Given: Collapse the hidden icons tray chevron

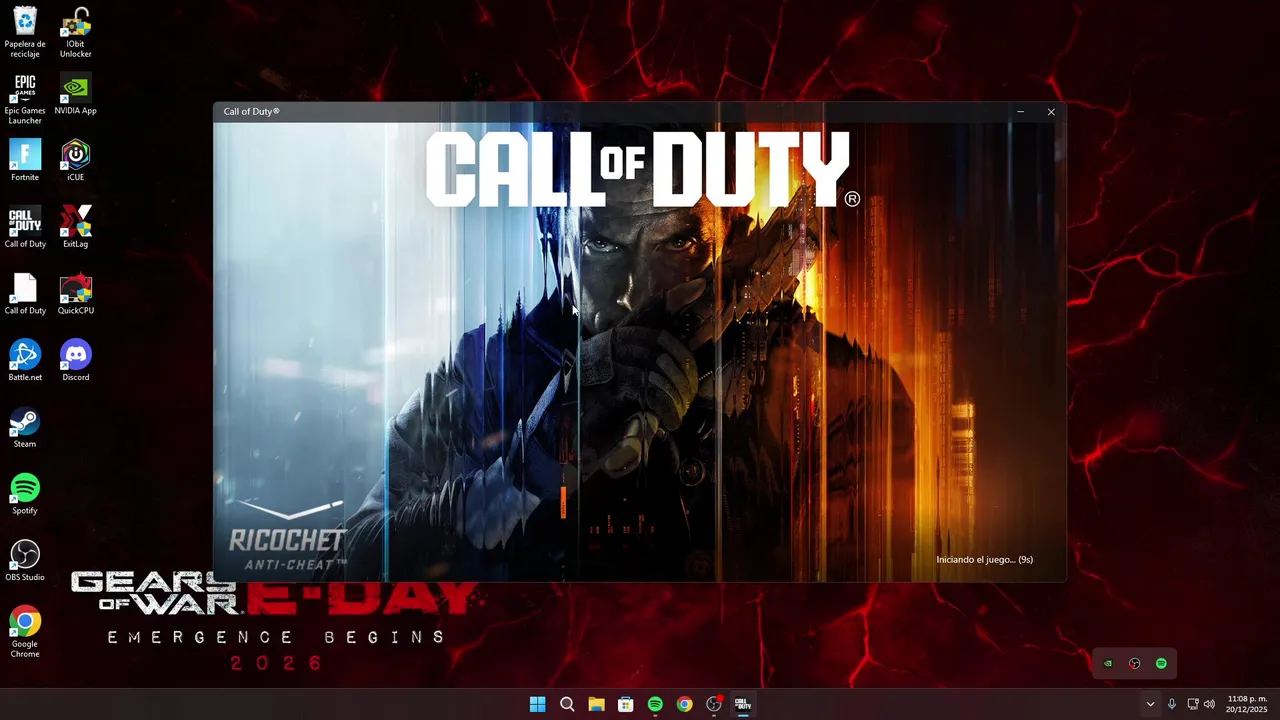Looking at the screenshot, I should coord(1150,704).
